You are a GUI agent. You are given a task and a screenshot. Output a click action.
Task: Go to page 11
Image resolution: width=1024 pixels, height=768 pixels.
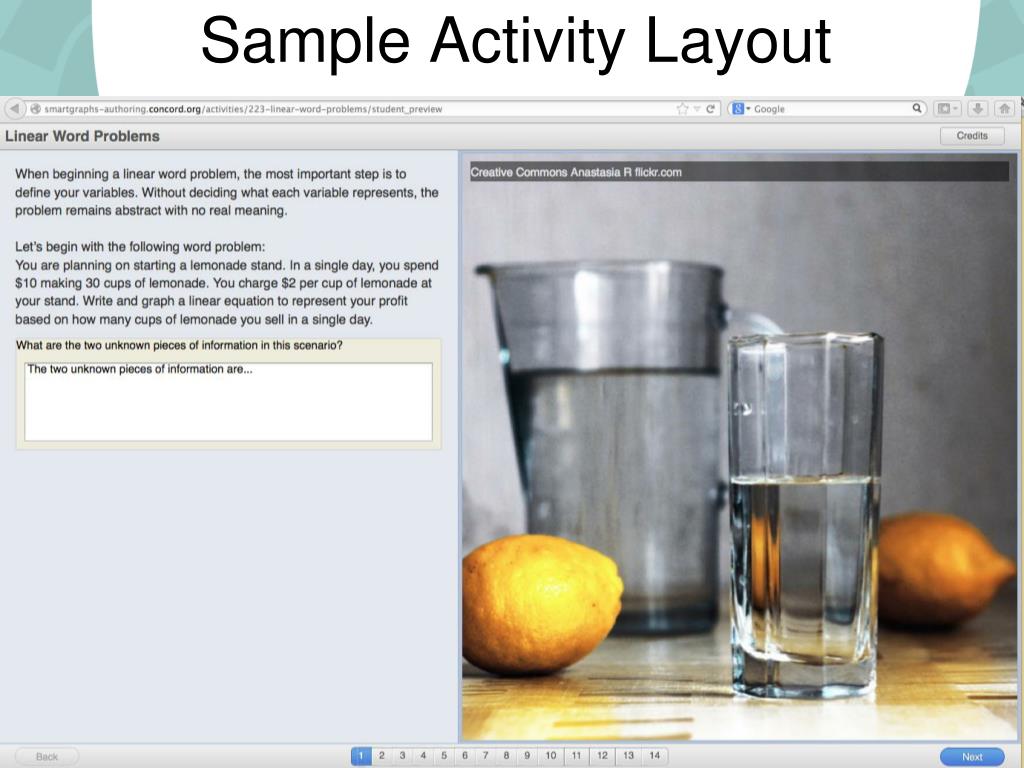point(577,756)
